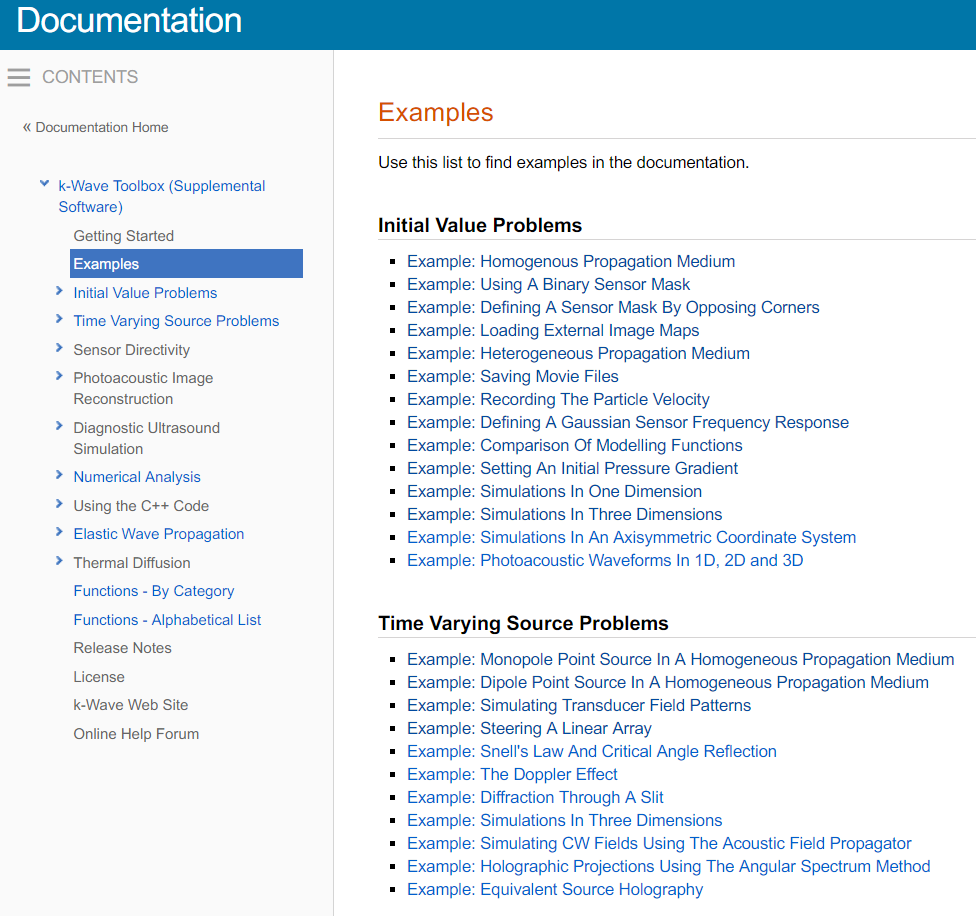Open Example: Homogenous Propagation Medium
This screenshot has height=916, width=976.
coord(570,261)
